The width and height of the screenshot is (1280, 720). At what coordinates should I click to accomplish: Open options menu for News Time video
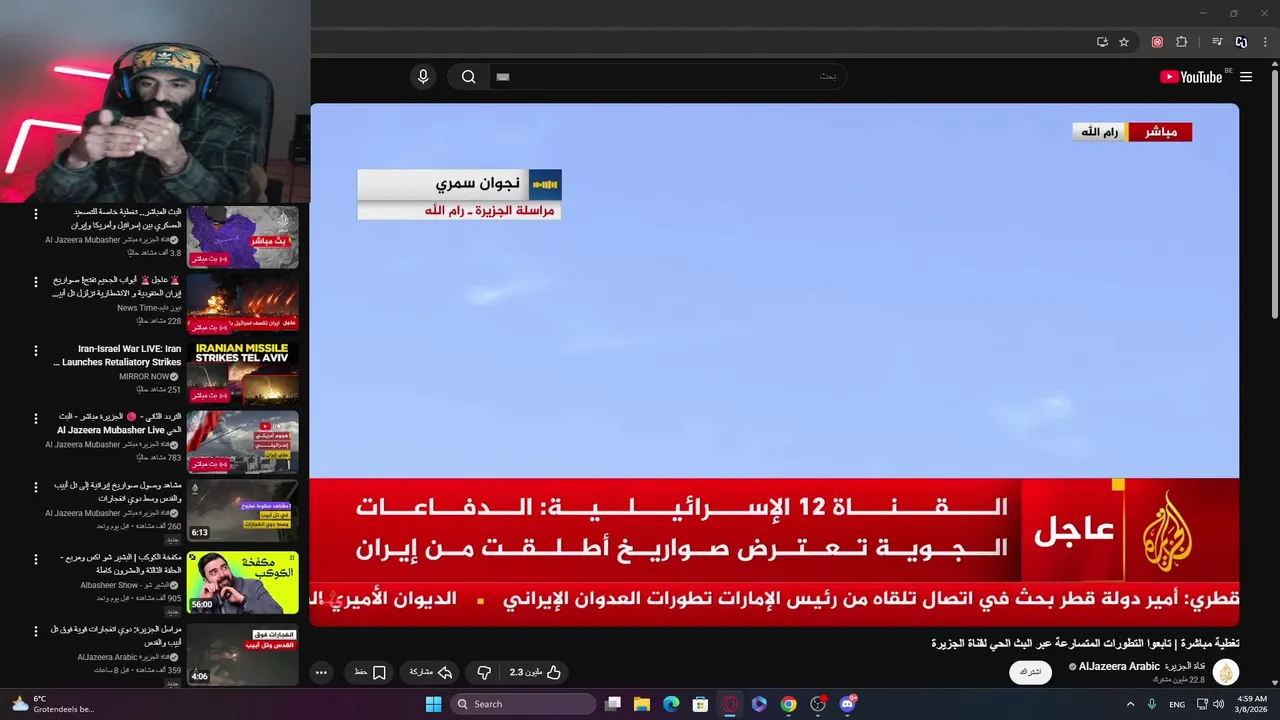pyautogui.click(x=36, y=282)
